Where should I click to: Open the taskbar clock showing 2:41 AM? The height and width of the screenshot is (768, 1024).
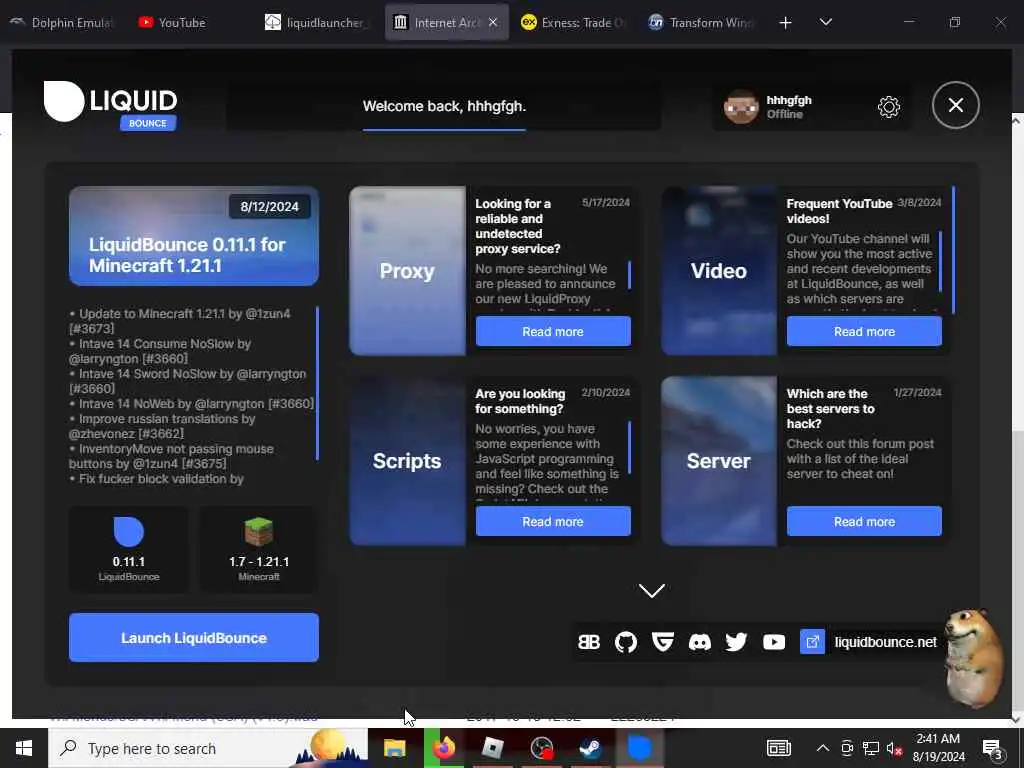938,748
